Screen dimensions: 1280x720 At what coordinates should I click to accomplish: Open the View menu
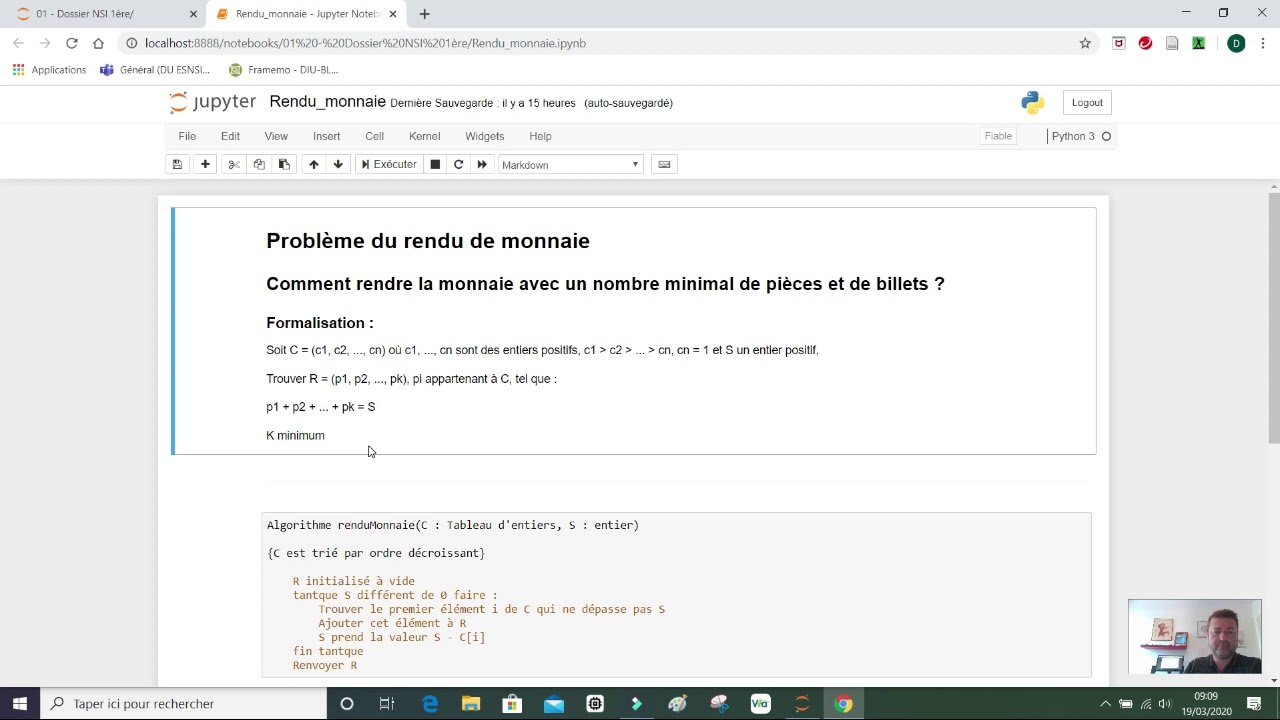[276, 136]
